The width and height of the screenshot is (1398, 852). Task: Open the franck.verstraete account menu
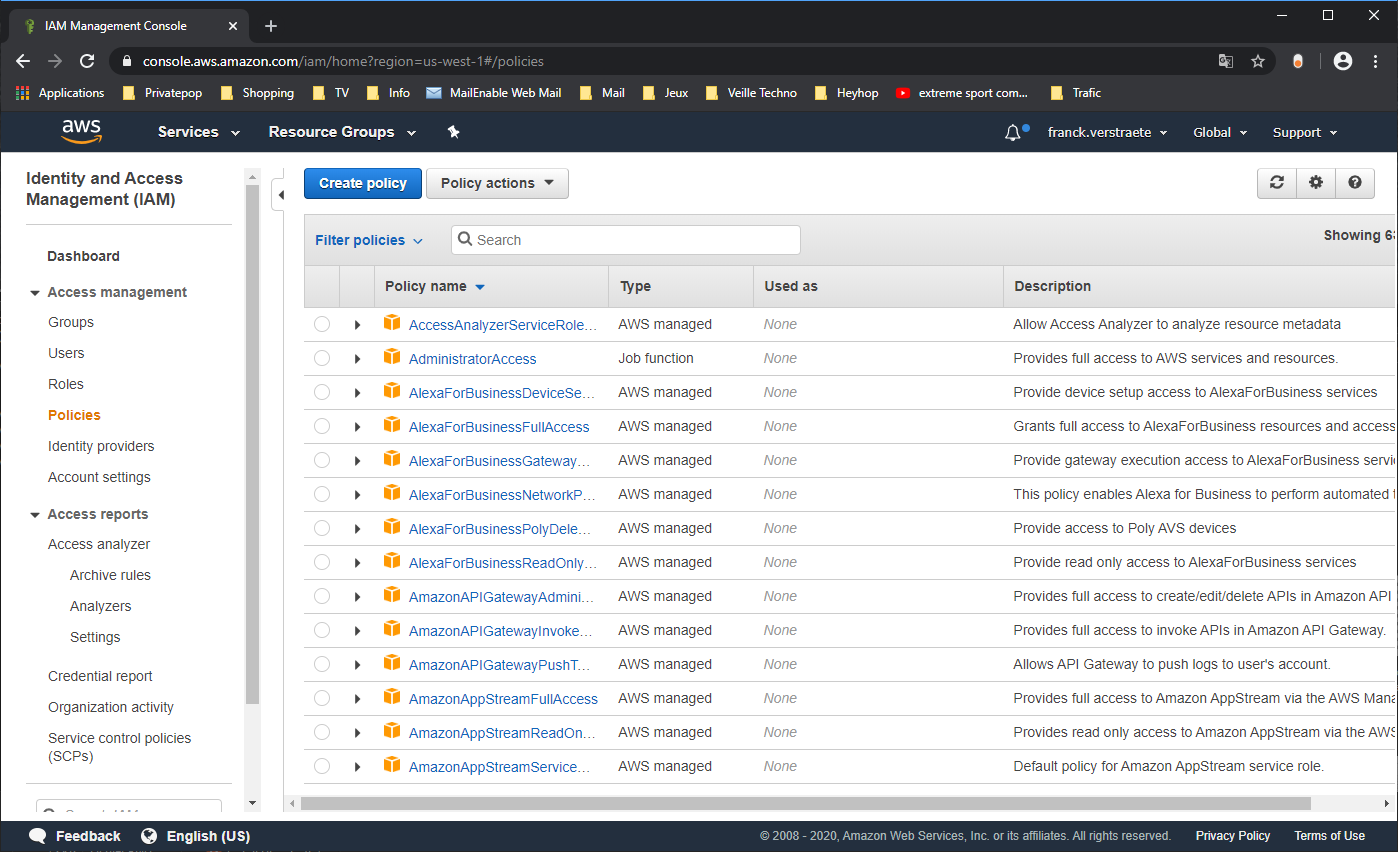(1107, 132)
